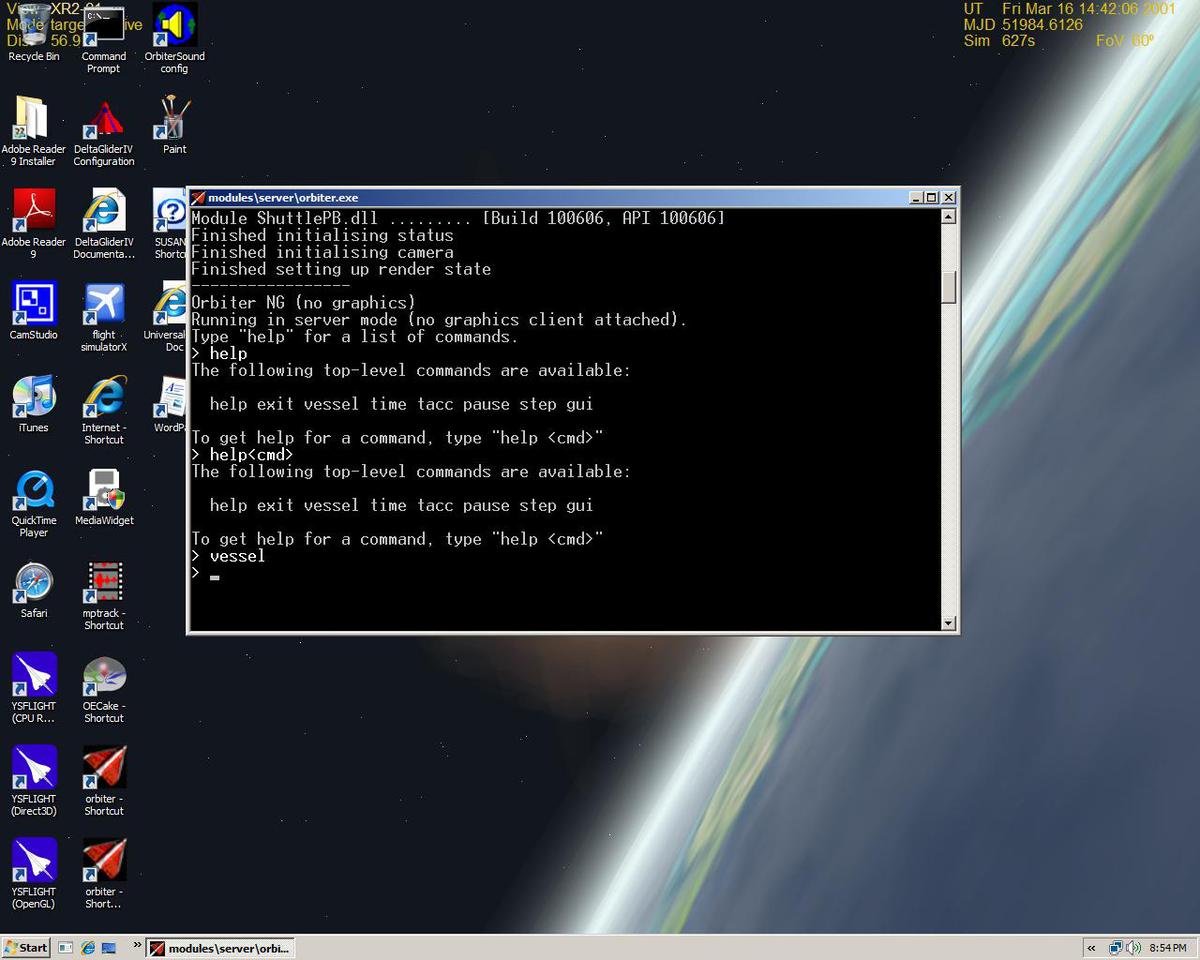This screenshot has height=960, width=1200.
Task: Launch YSFLIGHT (OpenGL) shortcut
Action: (x=34, y=873)
